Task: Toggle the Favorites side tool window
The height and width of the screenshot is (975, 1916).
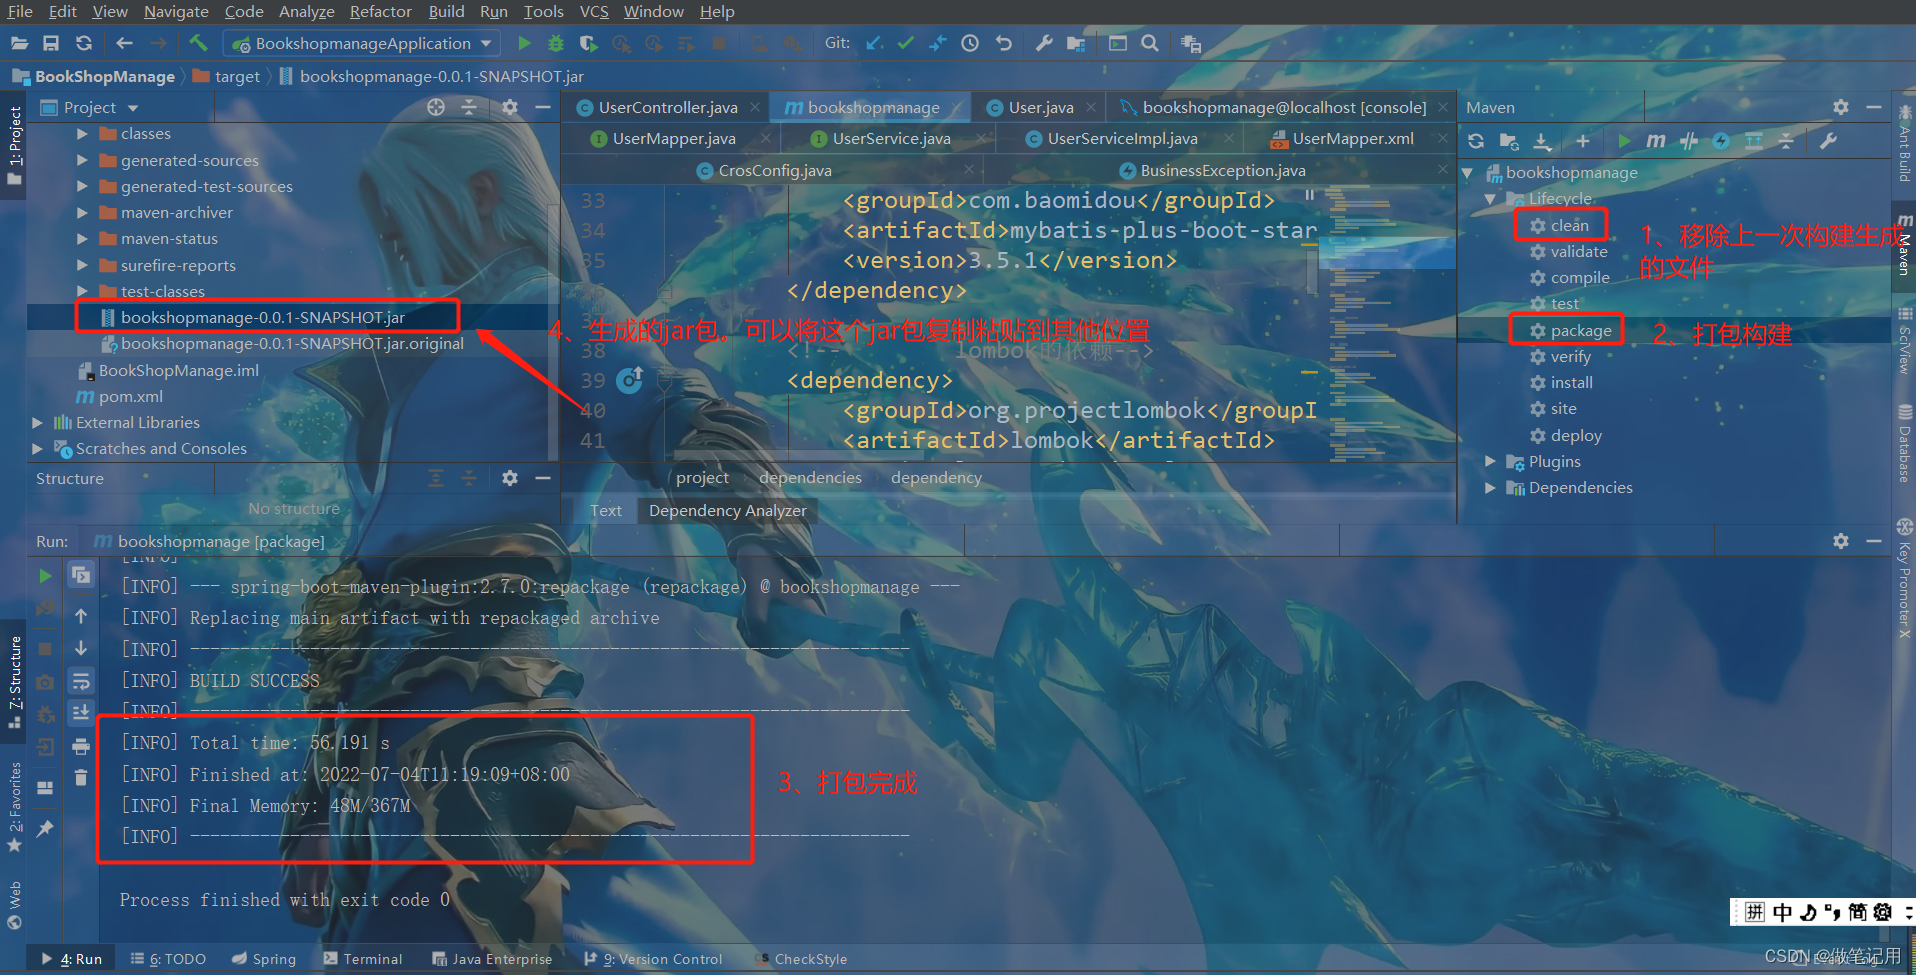Action: click(x=14, y=807)
